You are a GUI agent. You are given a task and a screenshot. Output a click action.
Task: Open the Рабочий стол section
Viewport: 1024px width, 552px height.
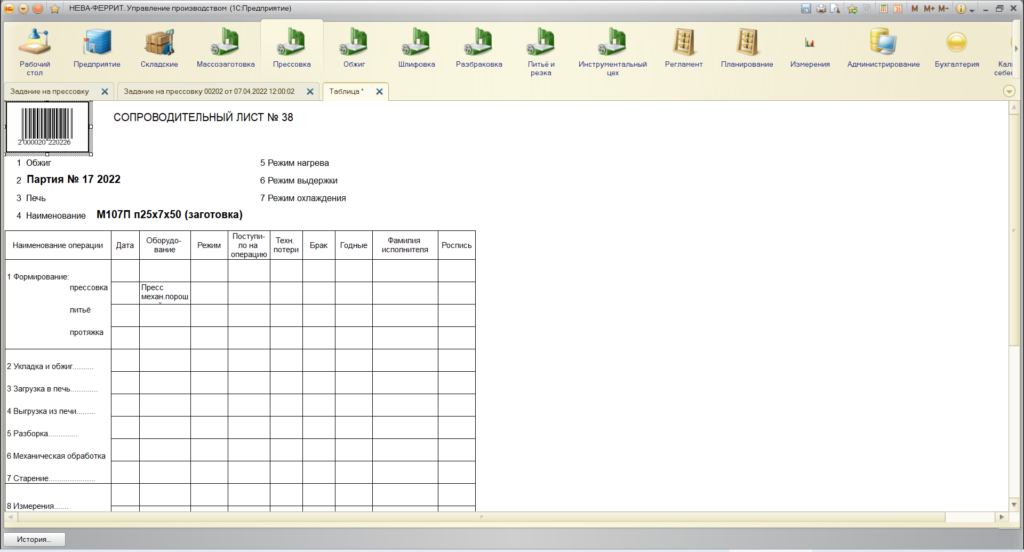(35, 52)
